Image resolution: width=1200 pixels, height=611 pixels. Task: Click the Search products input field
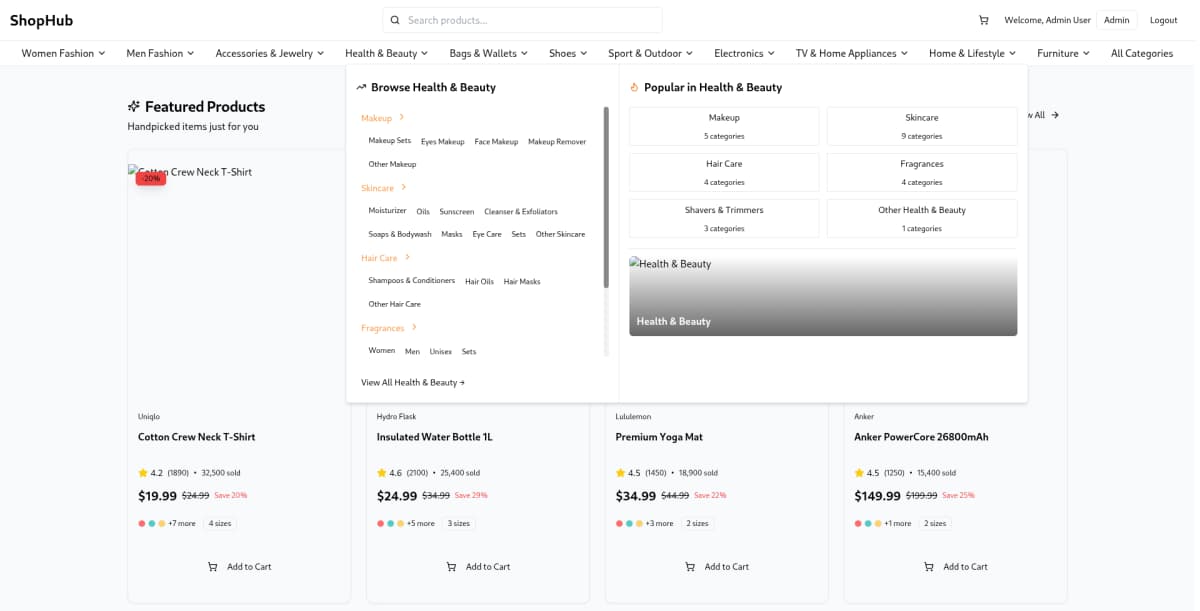tap(521, 19)
